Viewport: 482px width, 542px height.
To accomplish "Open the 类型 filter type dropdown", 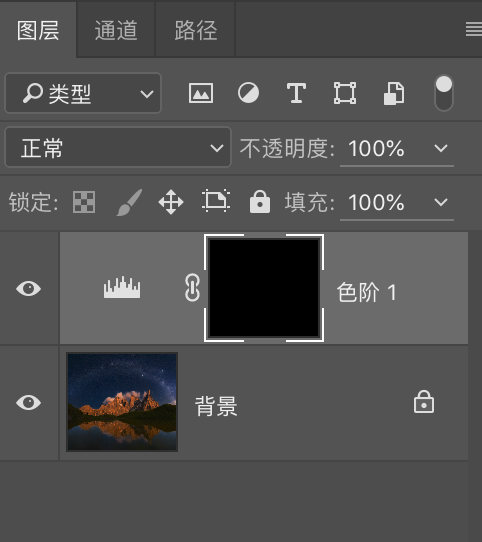I will (x=83, y=93).
